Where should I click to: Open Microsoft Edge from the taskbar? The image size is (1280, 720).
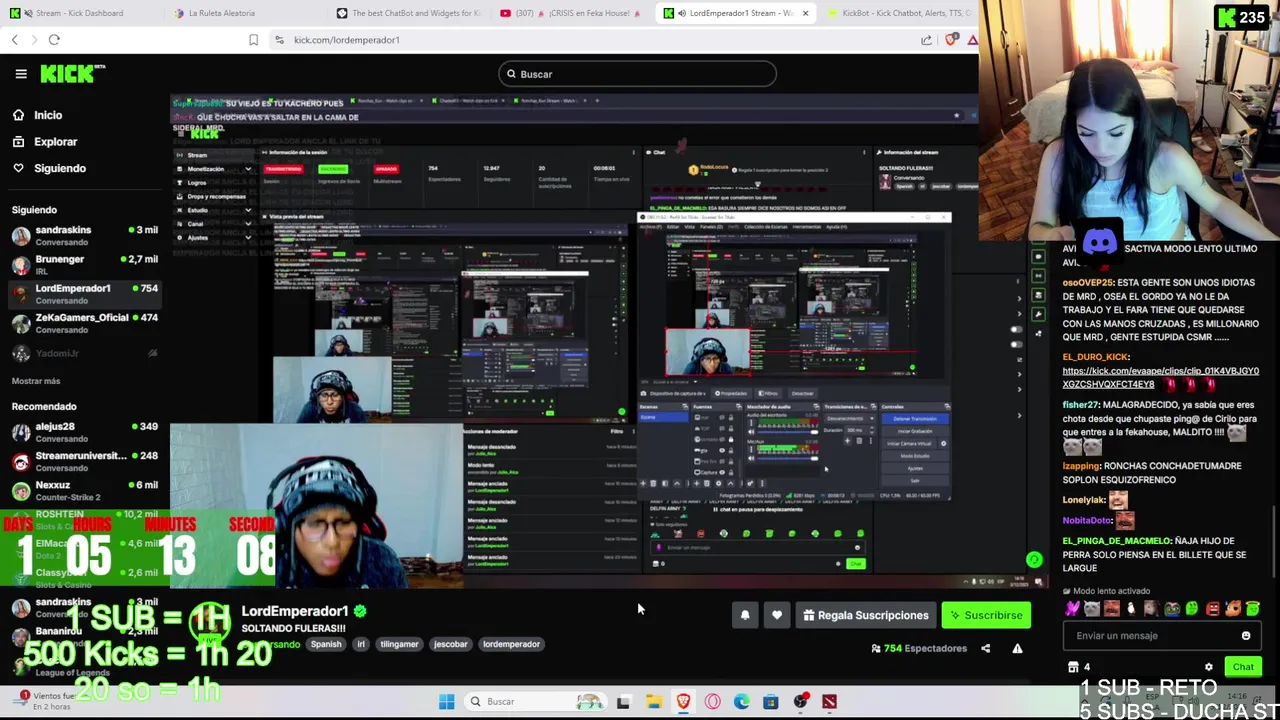pyautogui.click(x=742, y=702)
